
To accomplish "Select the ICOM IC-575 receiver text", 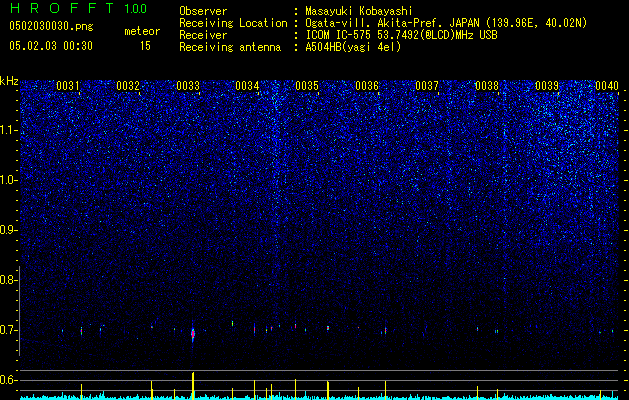I will click(x=401, y=35).
